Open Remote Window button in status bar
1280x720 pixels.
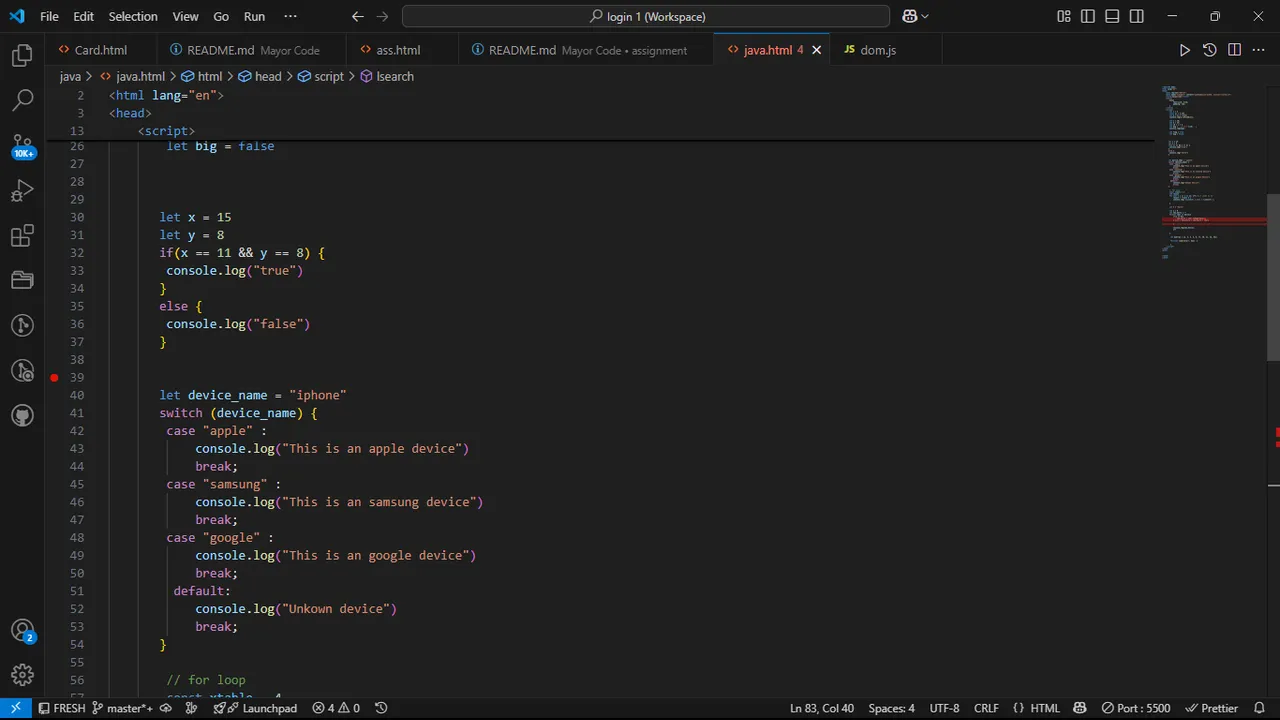pos(15,708)
